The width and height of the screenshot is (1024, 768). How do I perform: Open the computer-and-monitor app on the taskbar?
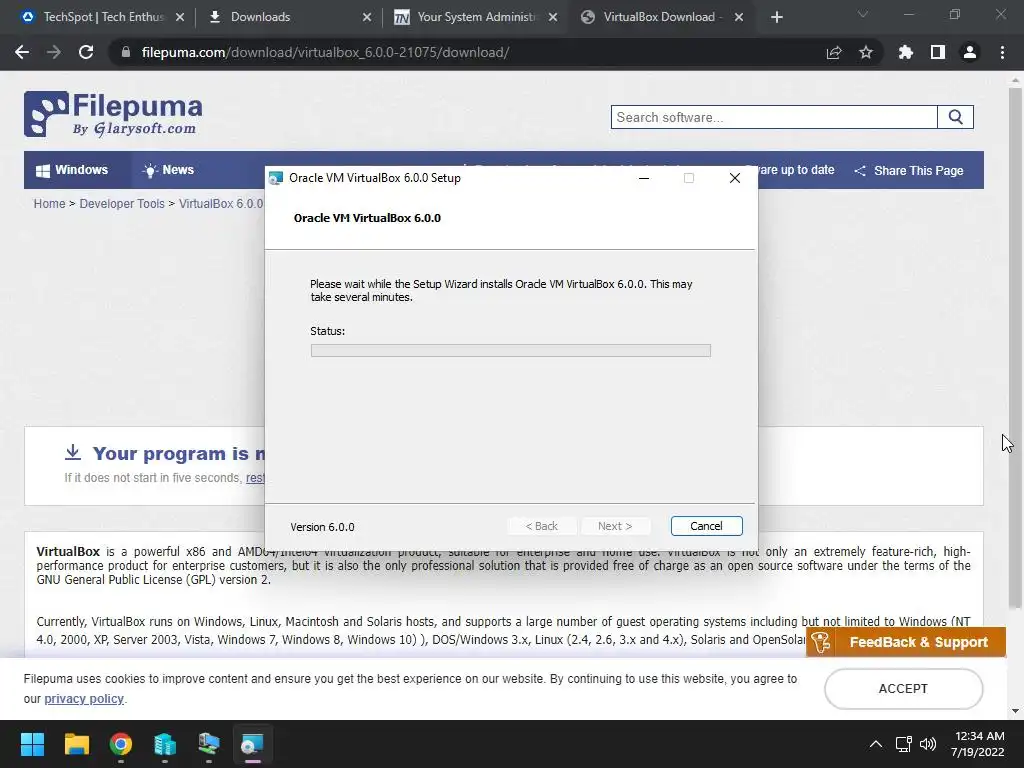point(208,744)
